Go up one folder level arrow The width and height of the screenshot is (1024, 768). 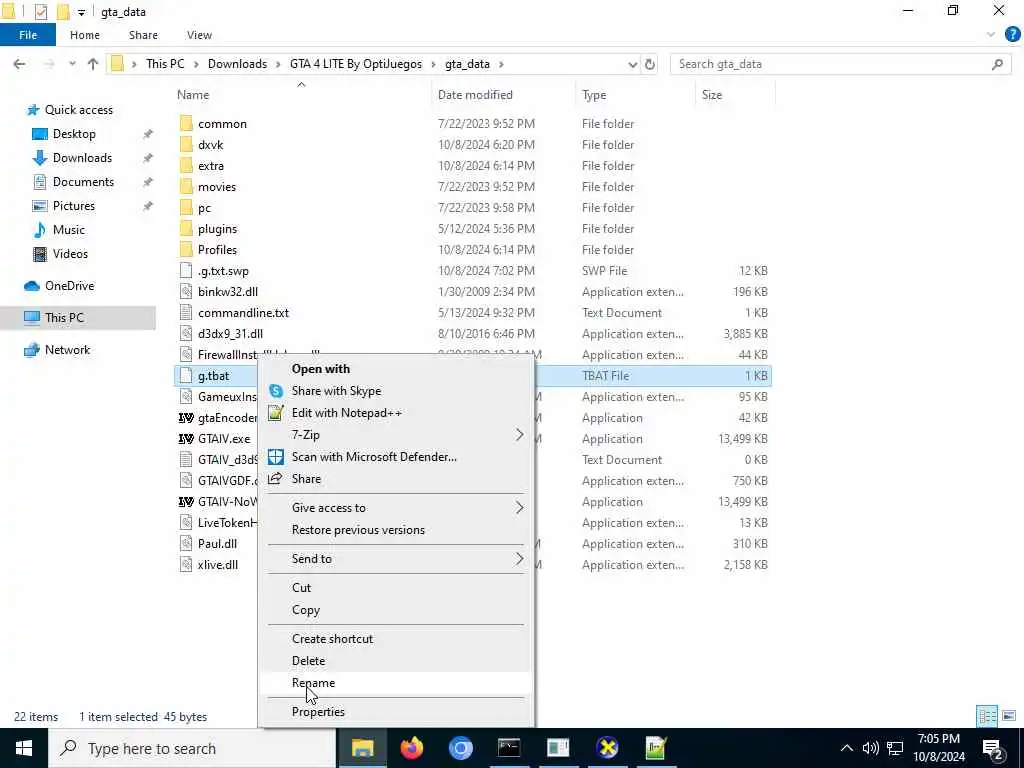tap(93, 64)
